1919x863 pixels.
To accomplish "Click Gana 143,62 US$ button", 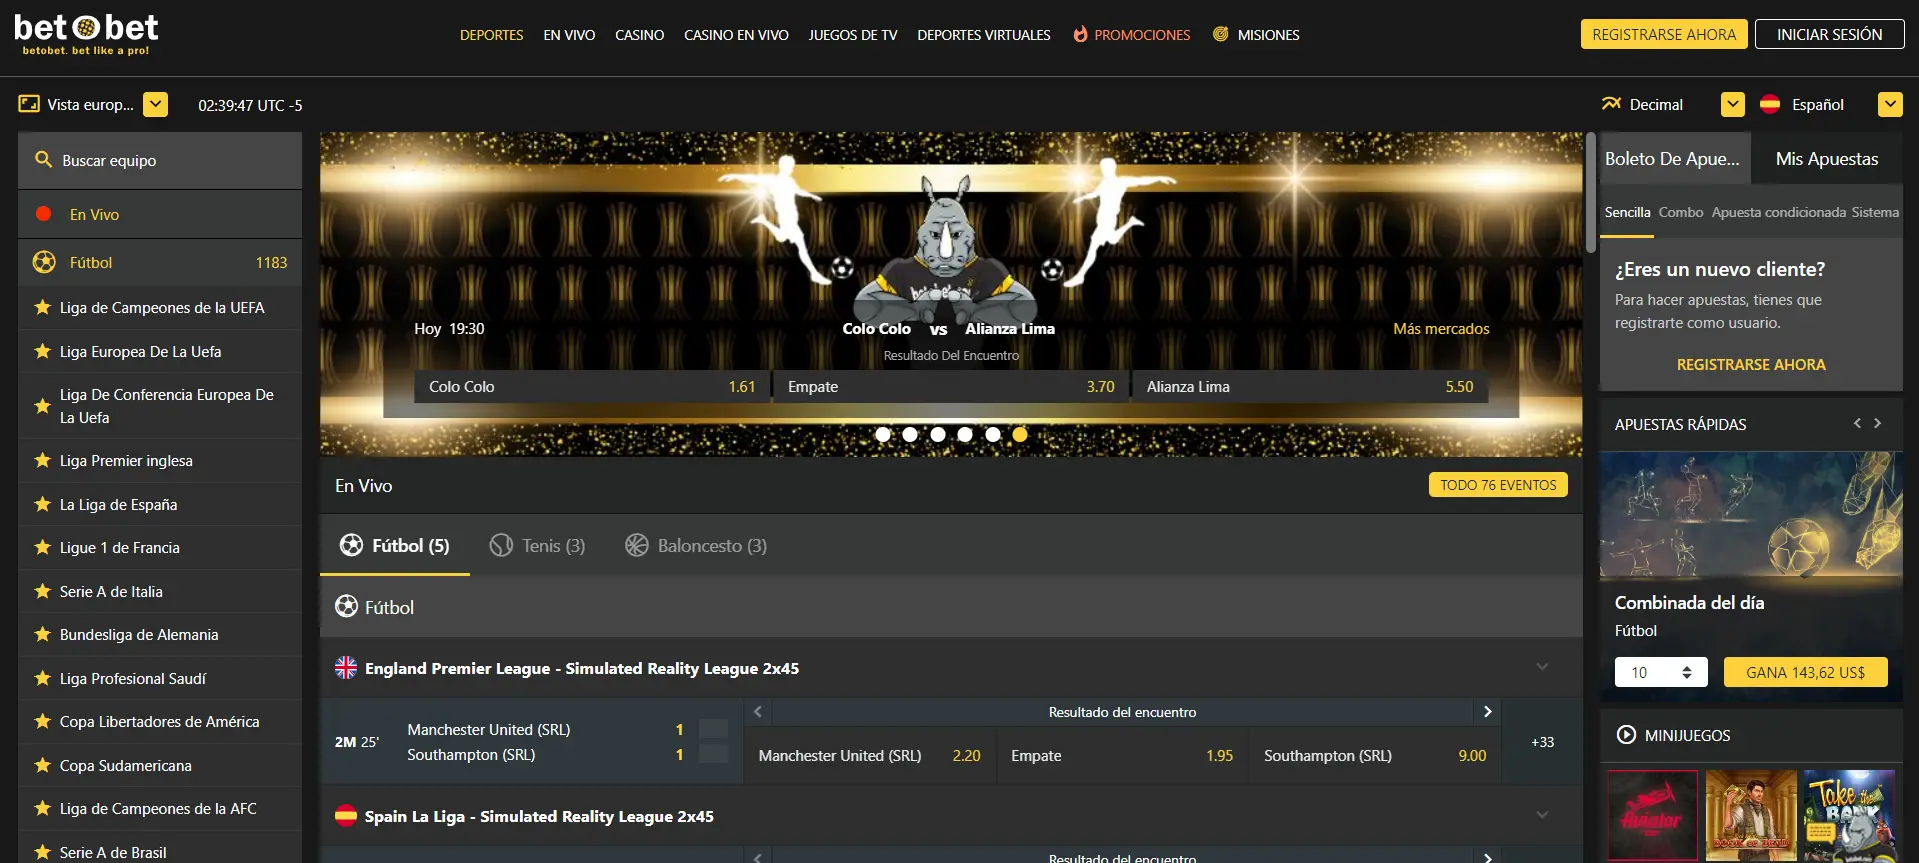I will pyautogui.click(x=1806, y=672).
